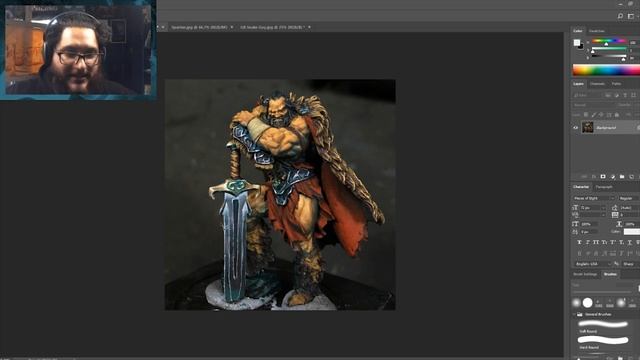
Task: Switch to the first document tab
Action: coord(199,27)
